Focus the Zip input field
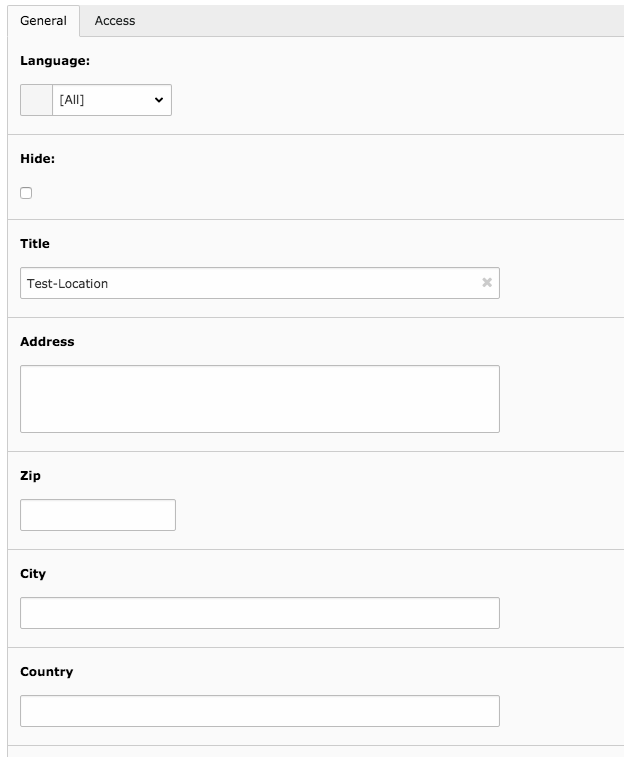The height and width of the screenshot is (757, 624). tap(98, 515)
